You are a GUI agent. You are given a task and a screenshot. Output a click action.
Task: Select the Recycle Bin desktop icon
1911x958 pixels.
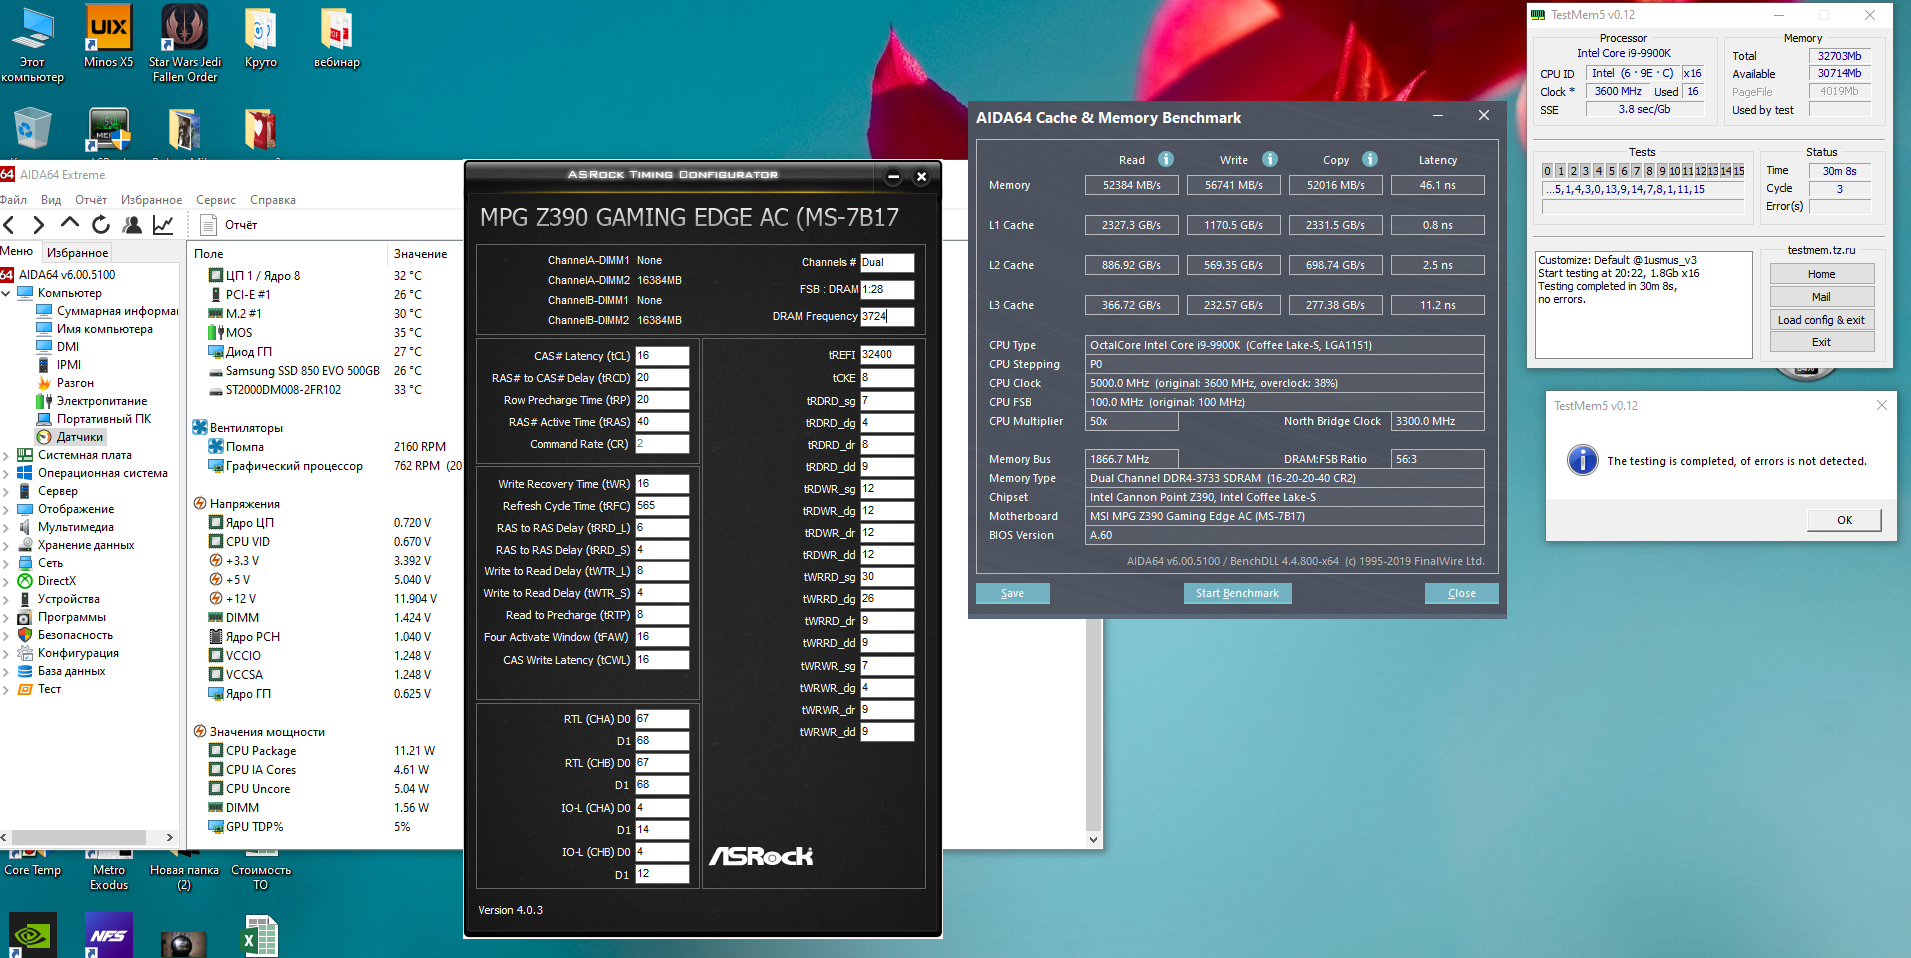tap(32, 131)
